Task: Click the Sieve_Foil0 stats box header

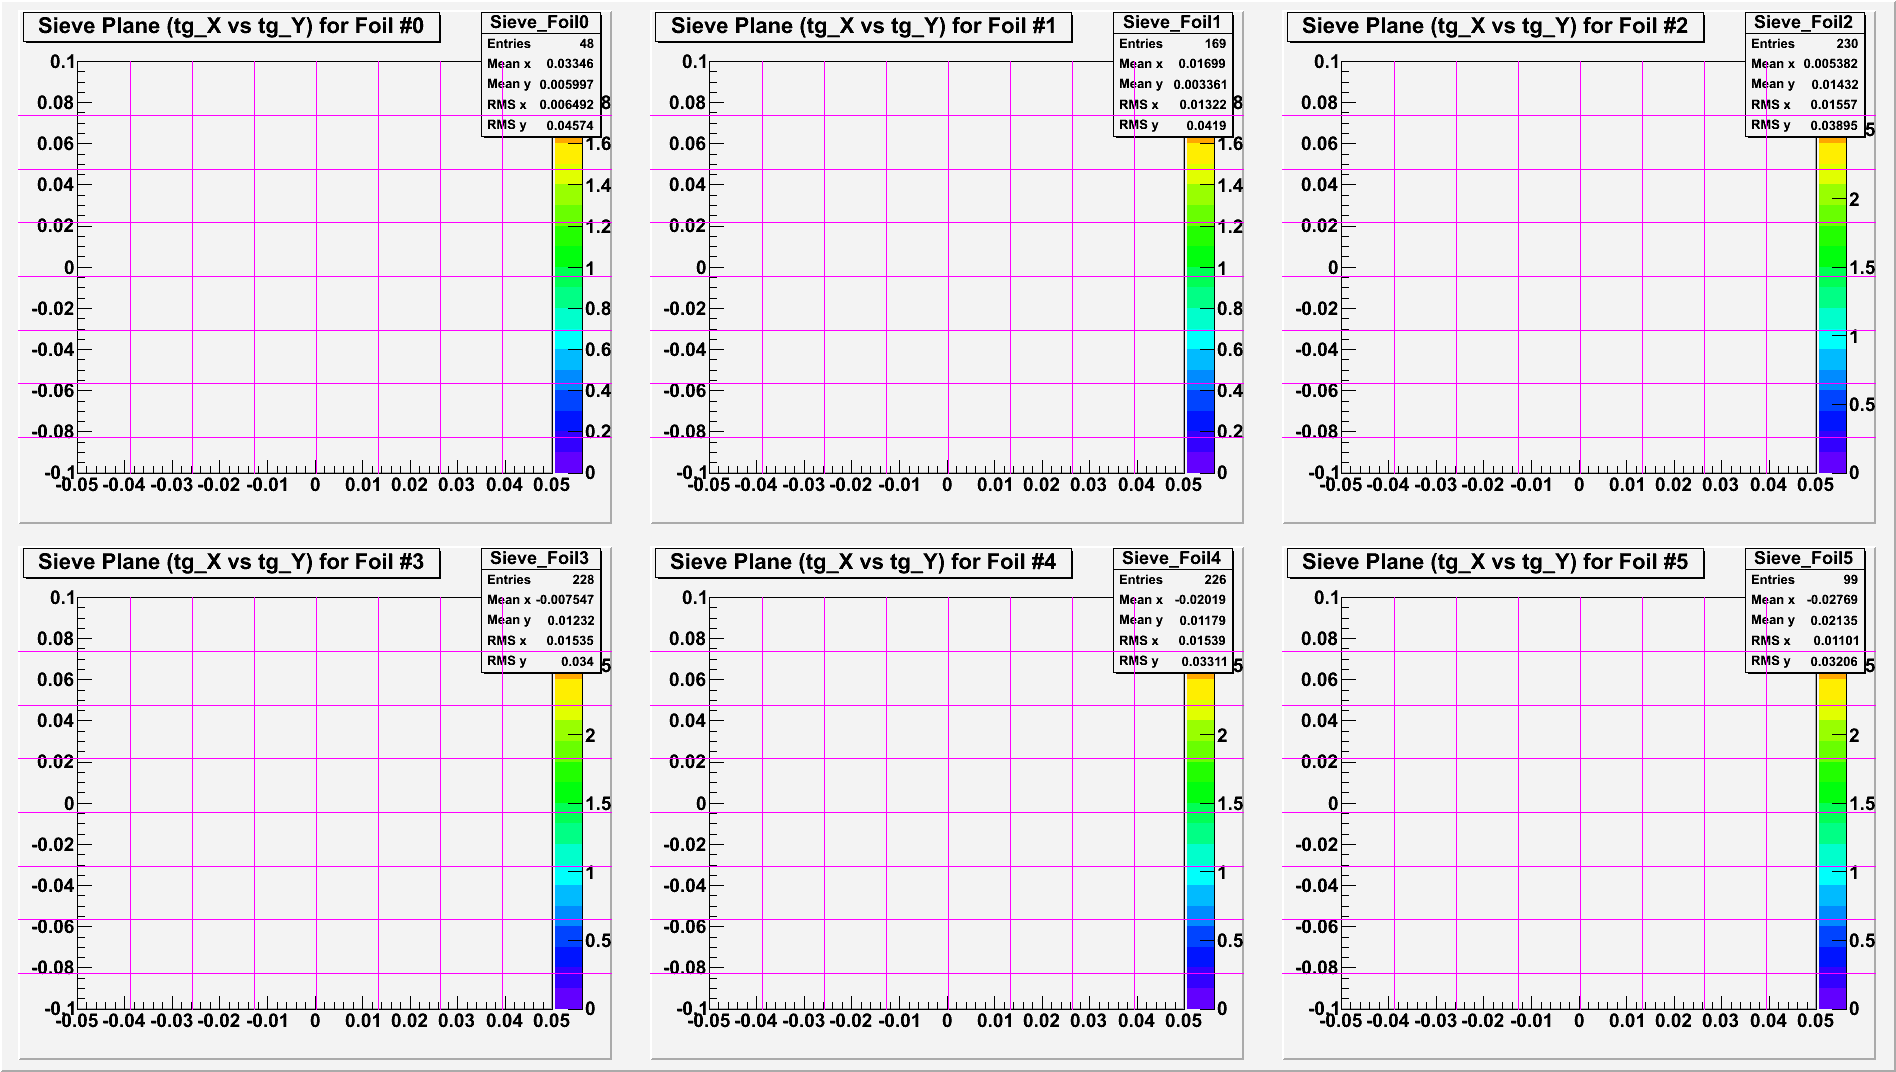Action: click(x=540, y=22)
